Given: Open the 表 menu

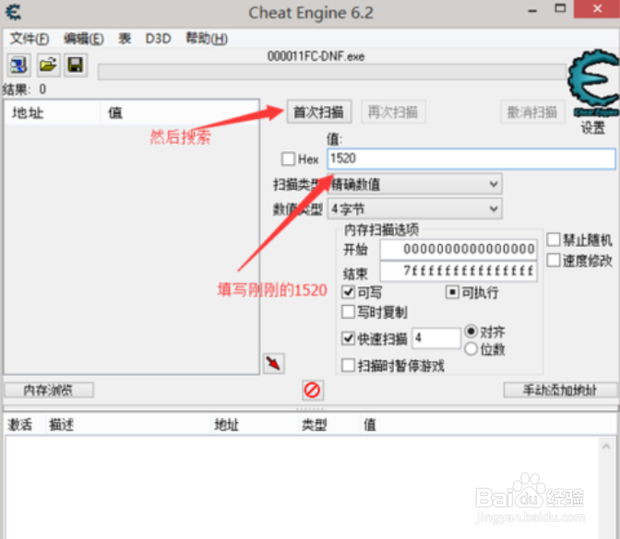Looking at the screenshot, I should tap(125, 38).
